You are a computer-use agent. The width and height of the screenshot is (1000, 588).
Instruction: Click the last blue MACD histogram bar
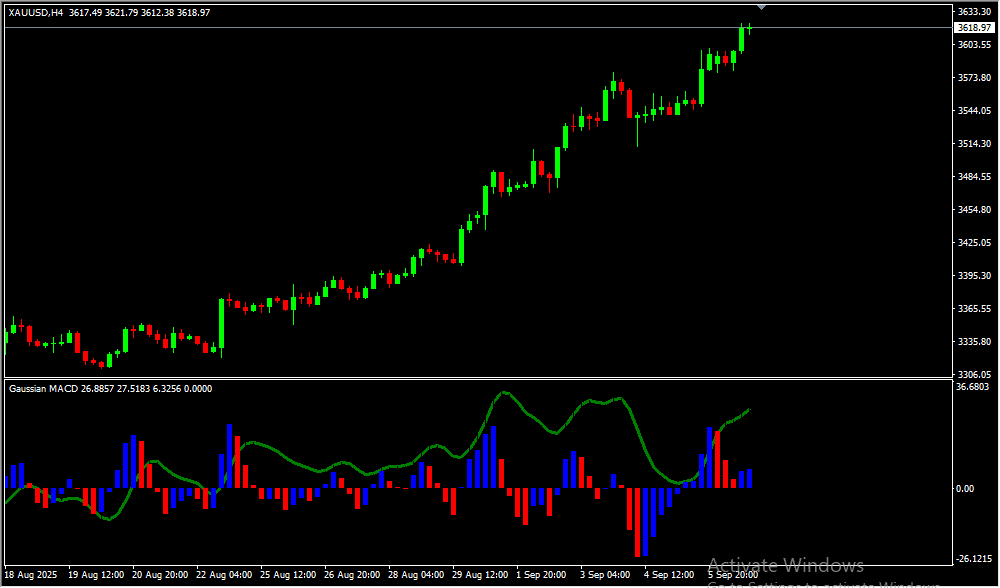(x=749, y=478)
